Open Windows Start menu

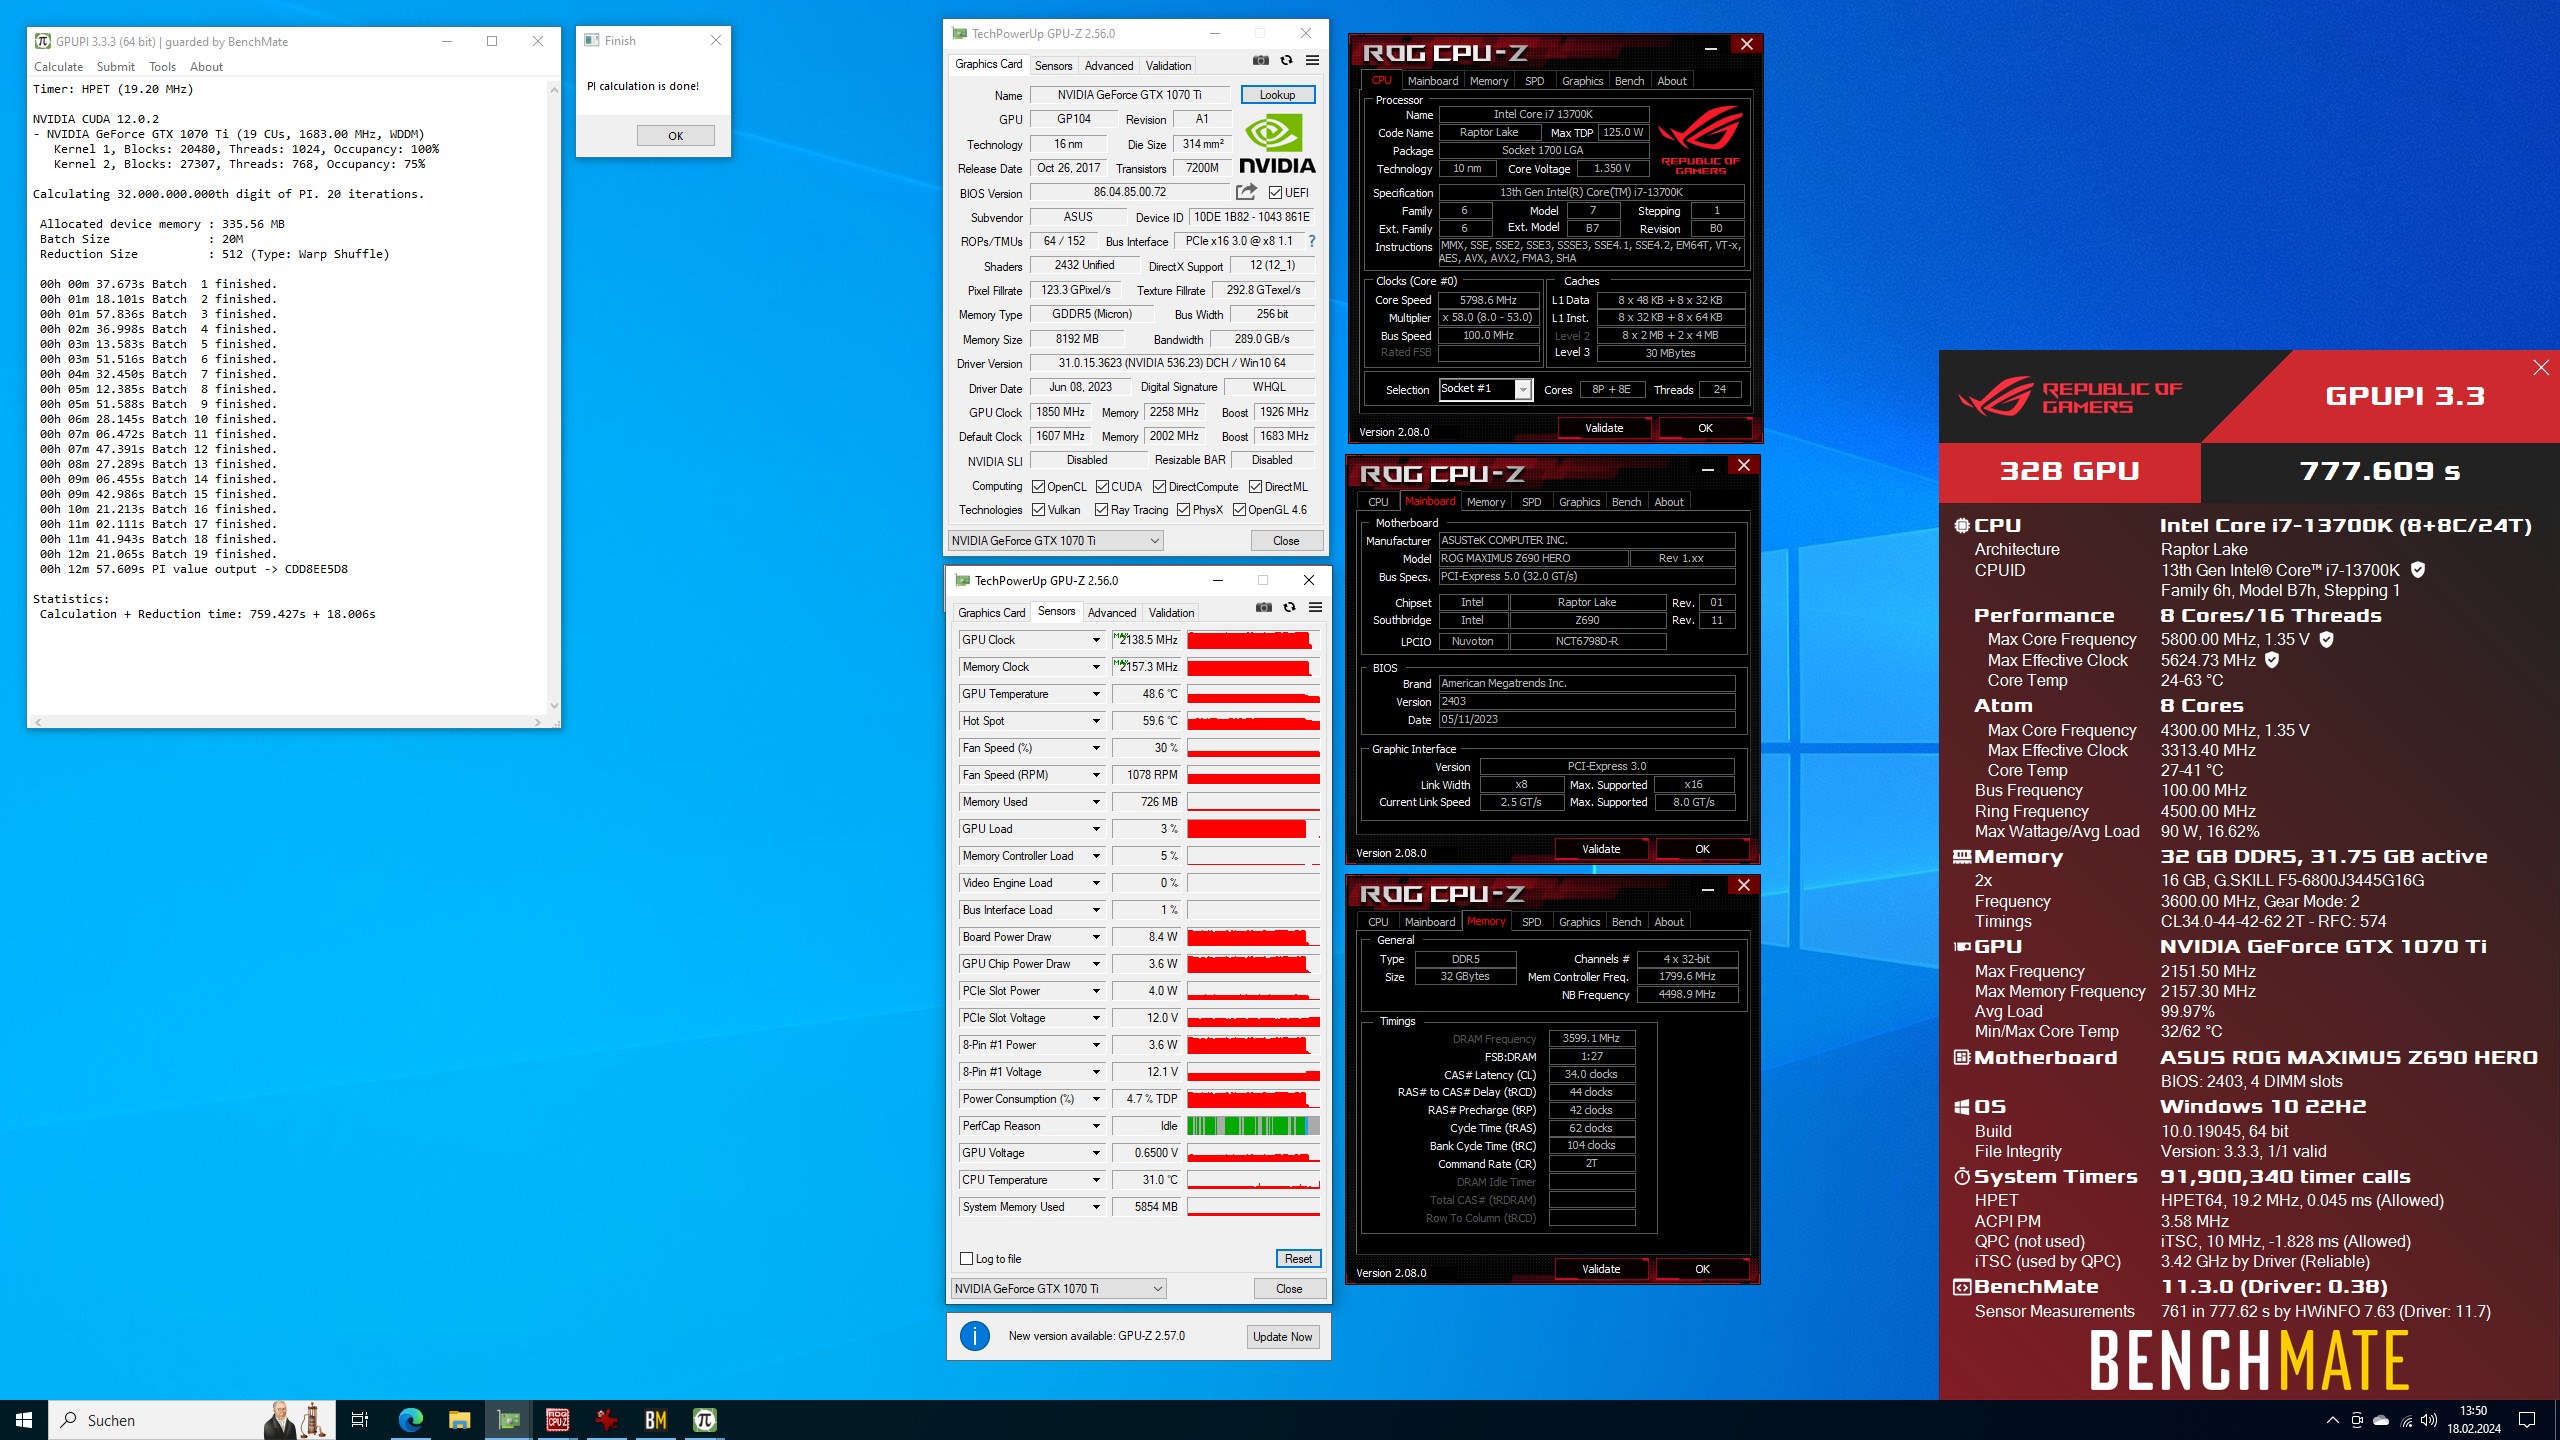[24, 1420]
